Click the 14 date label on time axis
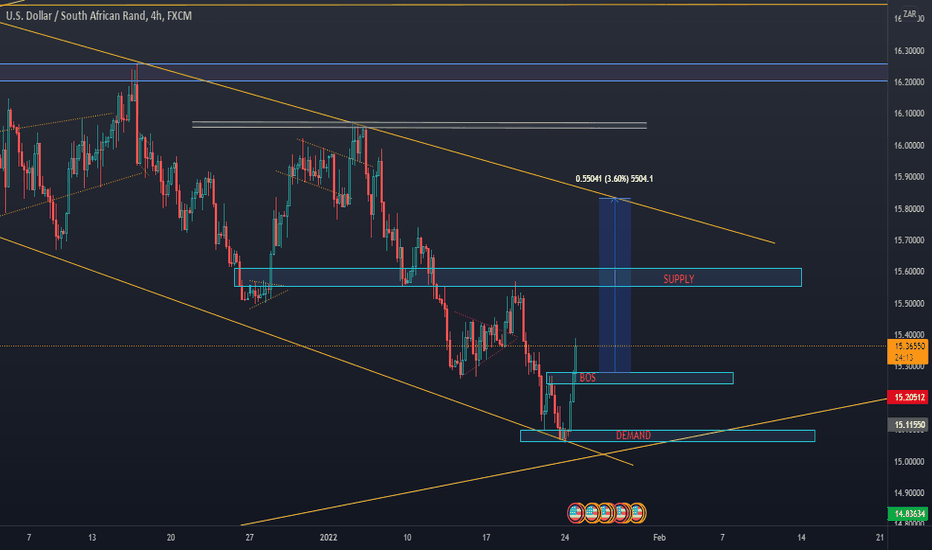The height and width of the screenshot is (550, 932). tap(801, 538)
